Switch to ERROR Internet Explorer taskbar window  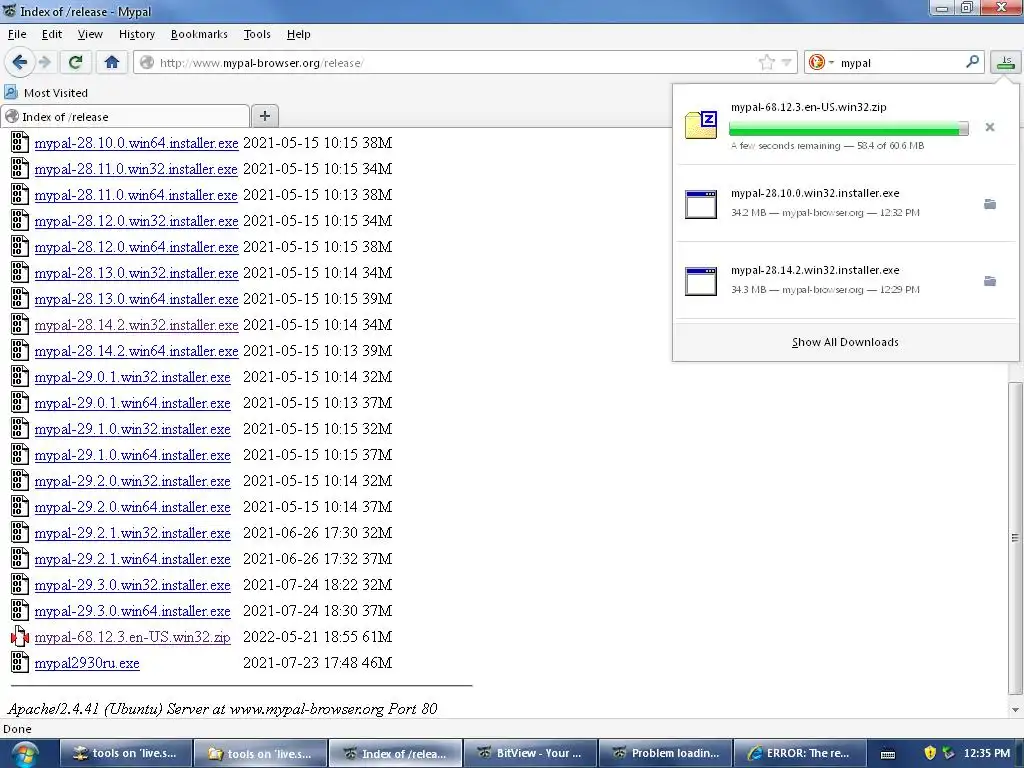pos(800,753)
